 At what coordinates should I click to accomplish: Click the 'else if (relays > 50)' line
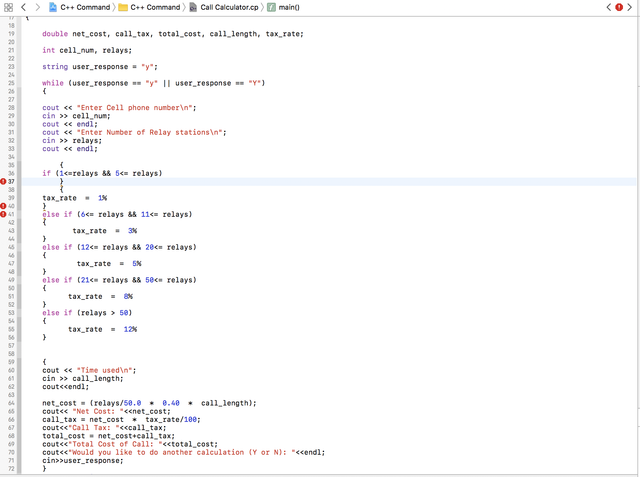click(87, 313)
